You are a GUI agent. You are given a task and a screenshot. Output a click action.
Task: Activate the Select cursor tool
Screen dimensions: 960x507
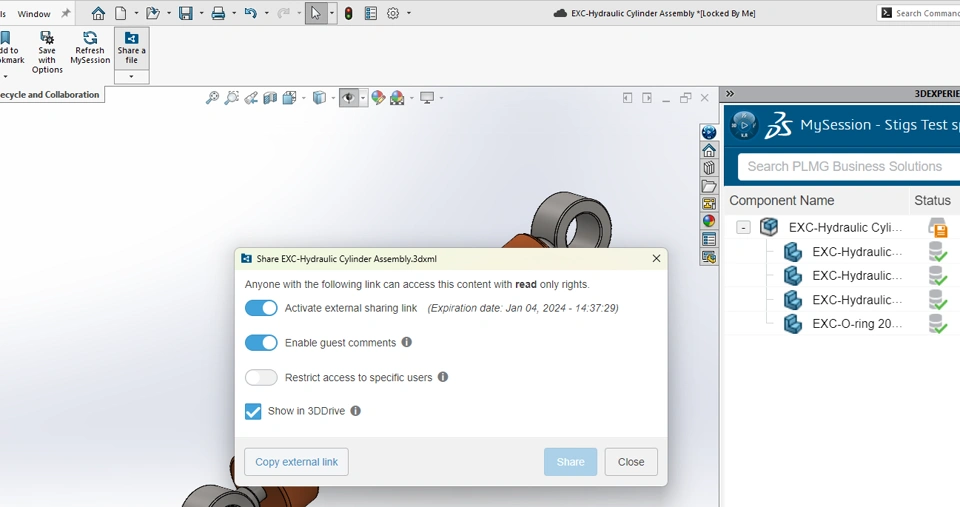315,13
